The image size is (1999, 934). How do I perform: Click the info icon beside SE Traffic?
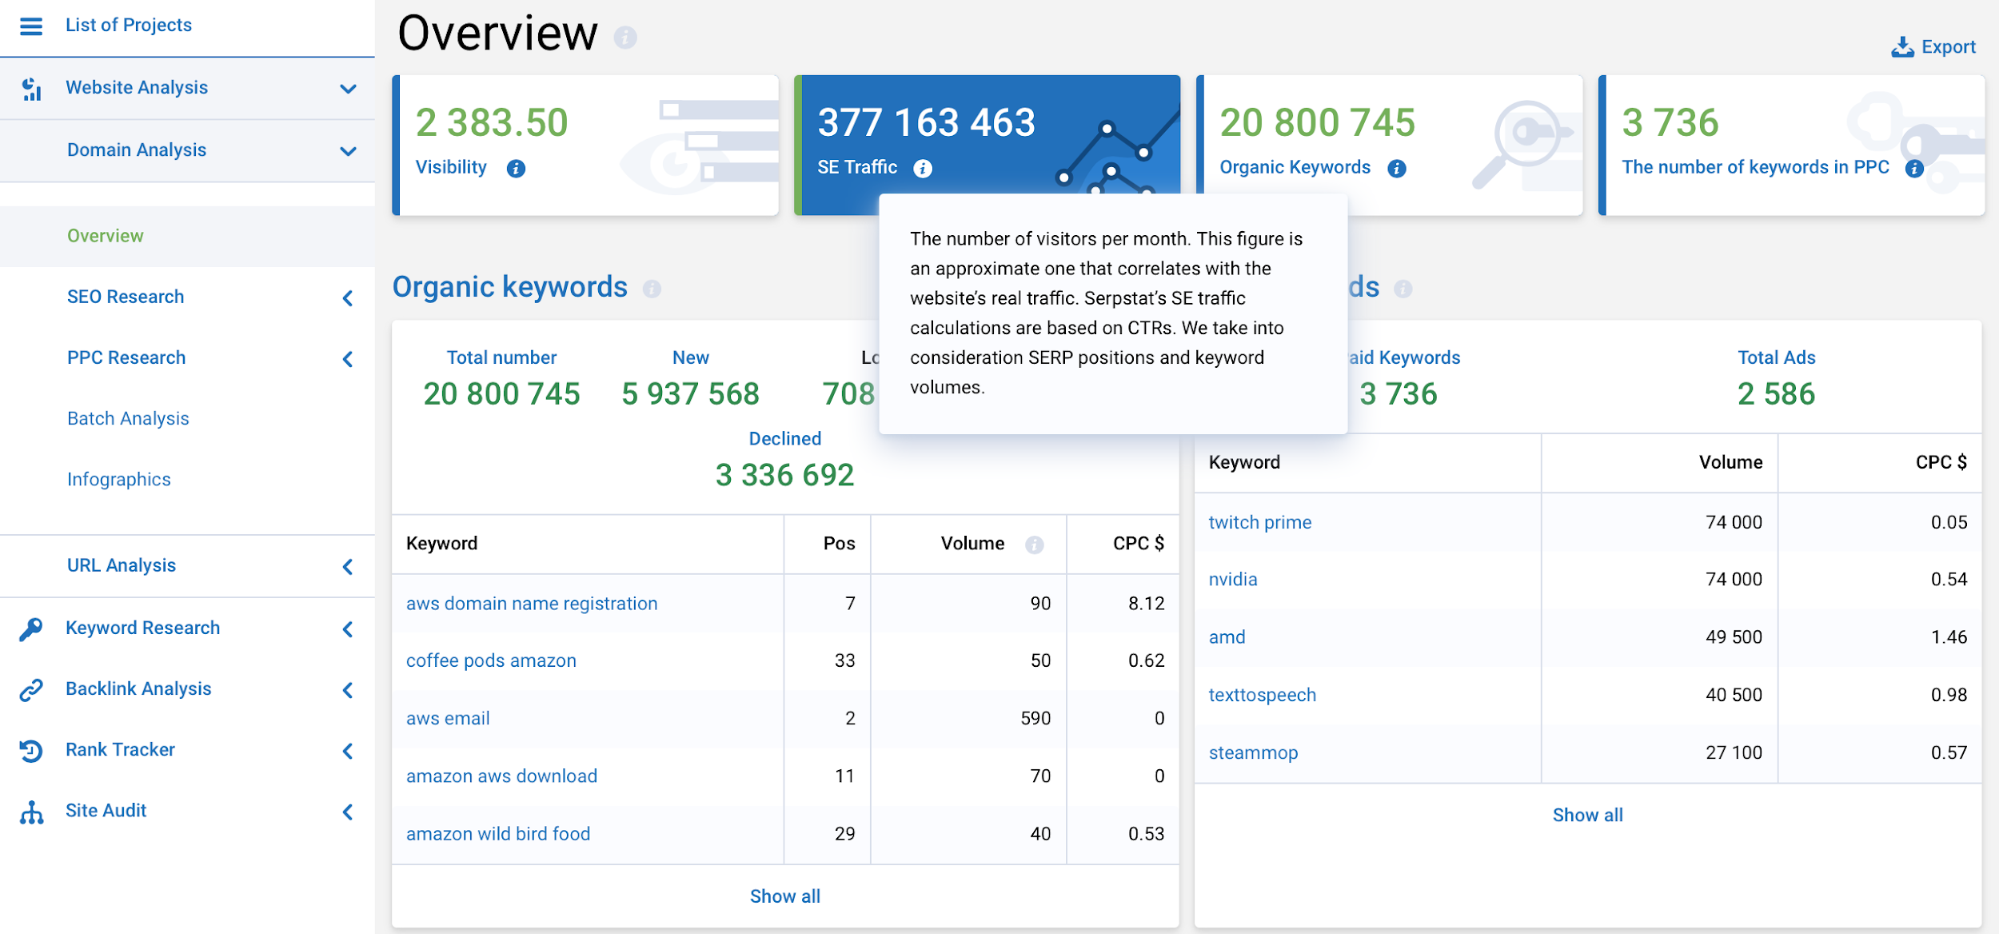tap(923, 169)
